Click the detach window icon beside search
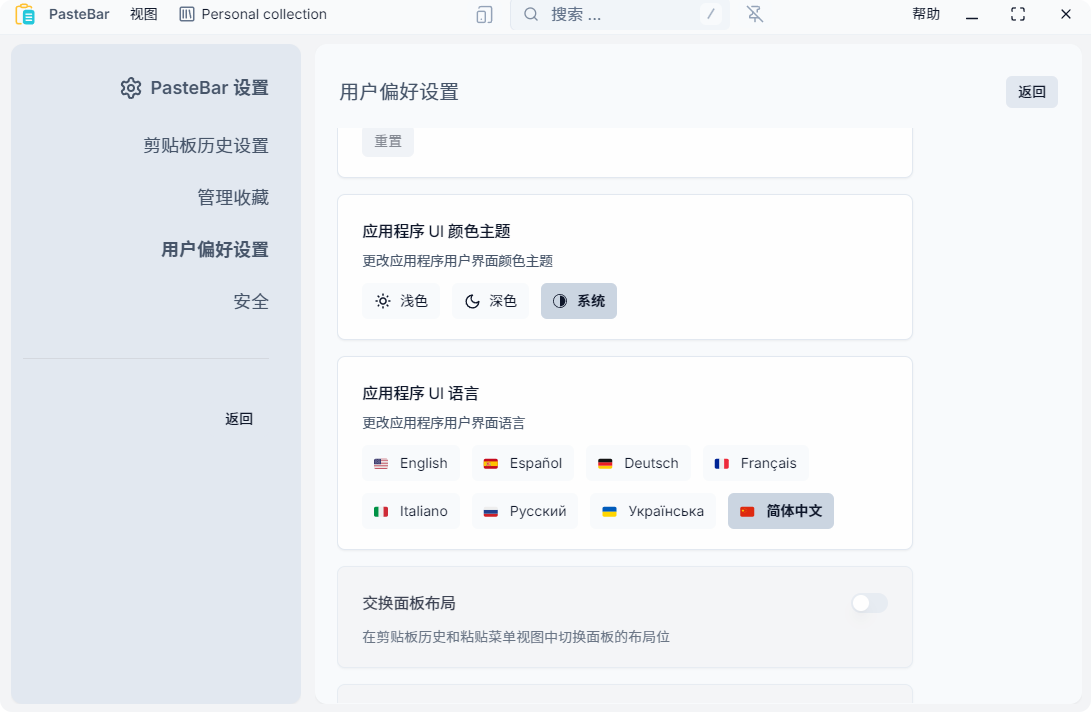Image resolution: width=1091 pixels, height=712 pixels. [x=483, y=14]
